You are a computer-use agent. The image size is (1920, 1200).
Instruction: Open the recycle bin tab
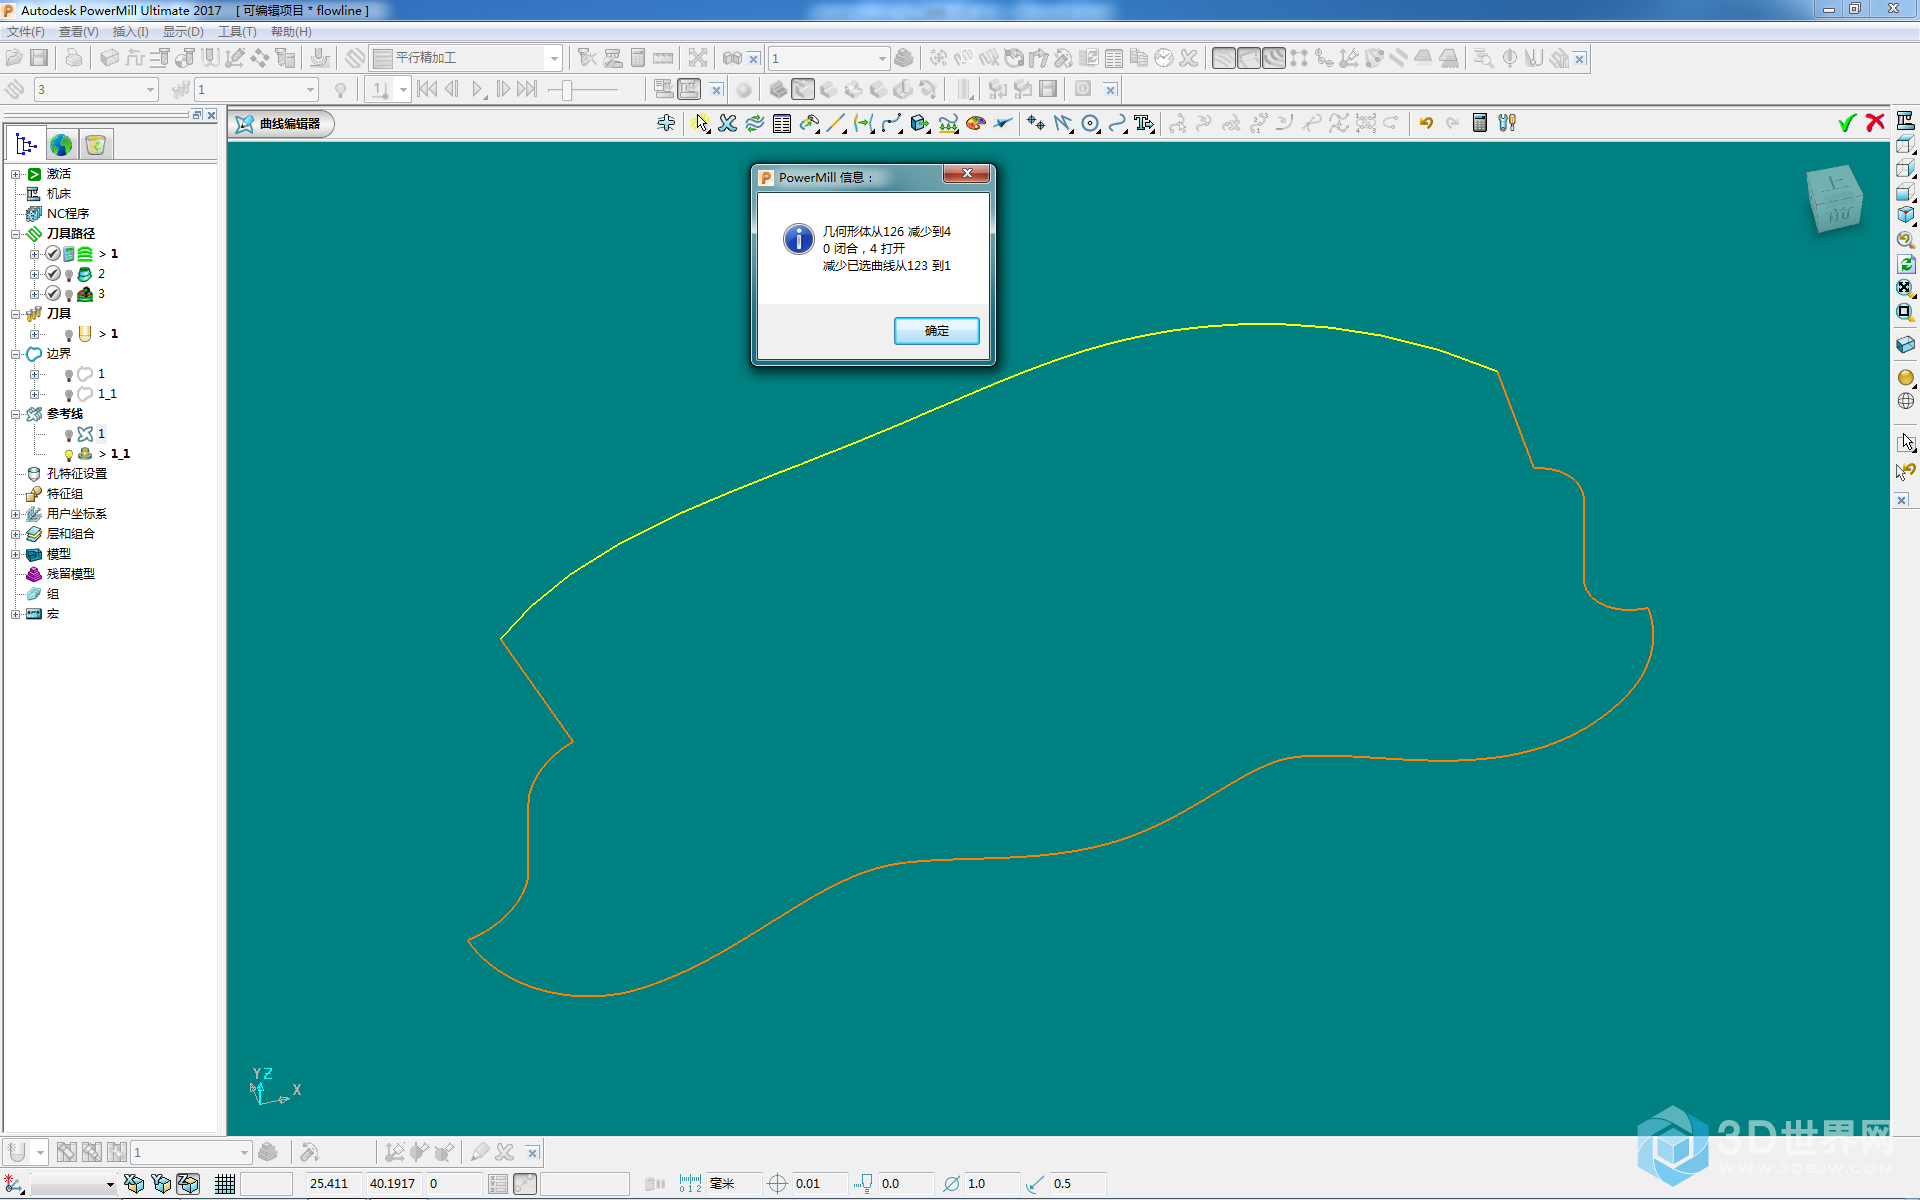(x=96, y=145)
